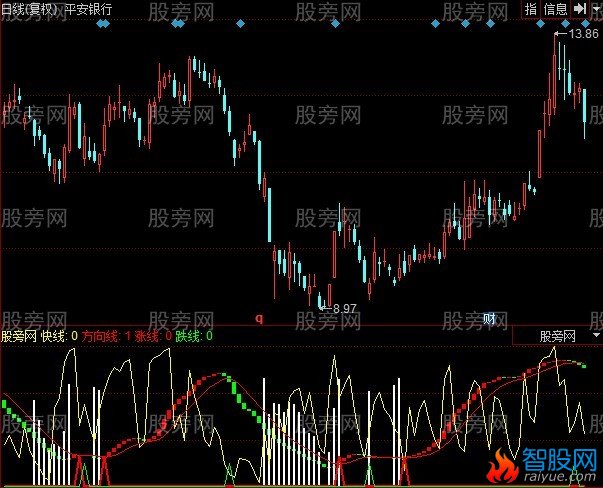Select the 平安银行 stock name

click(88, 9)
